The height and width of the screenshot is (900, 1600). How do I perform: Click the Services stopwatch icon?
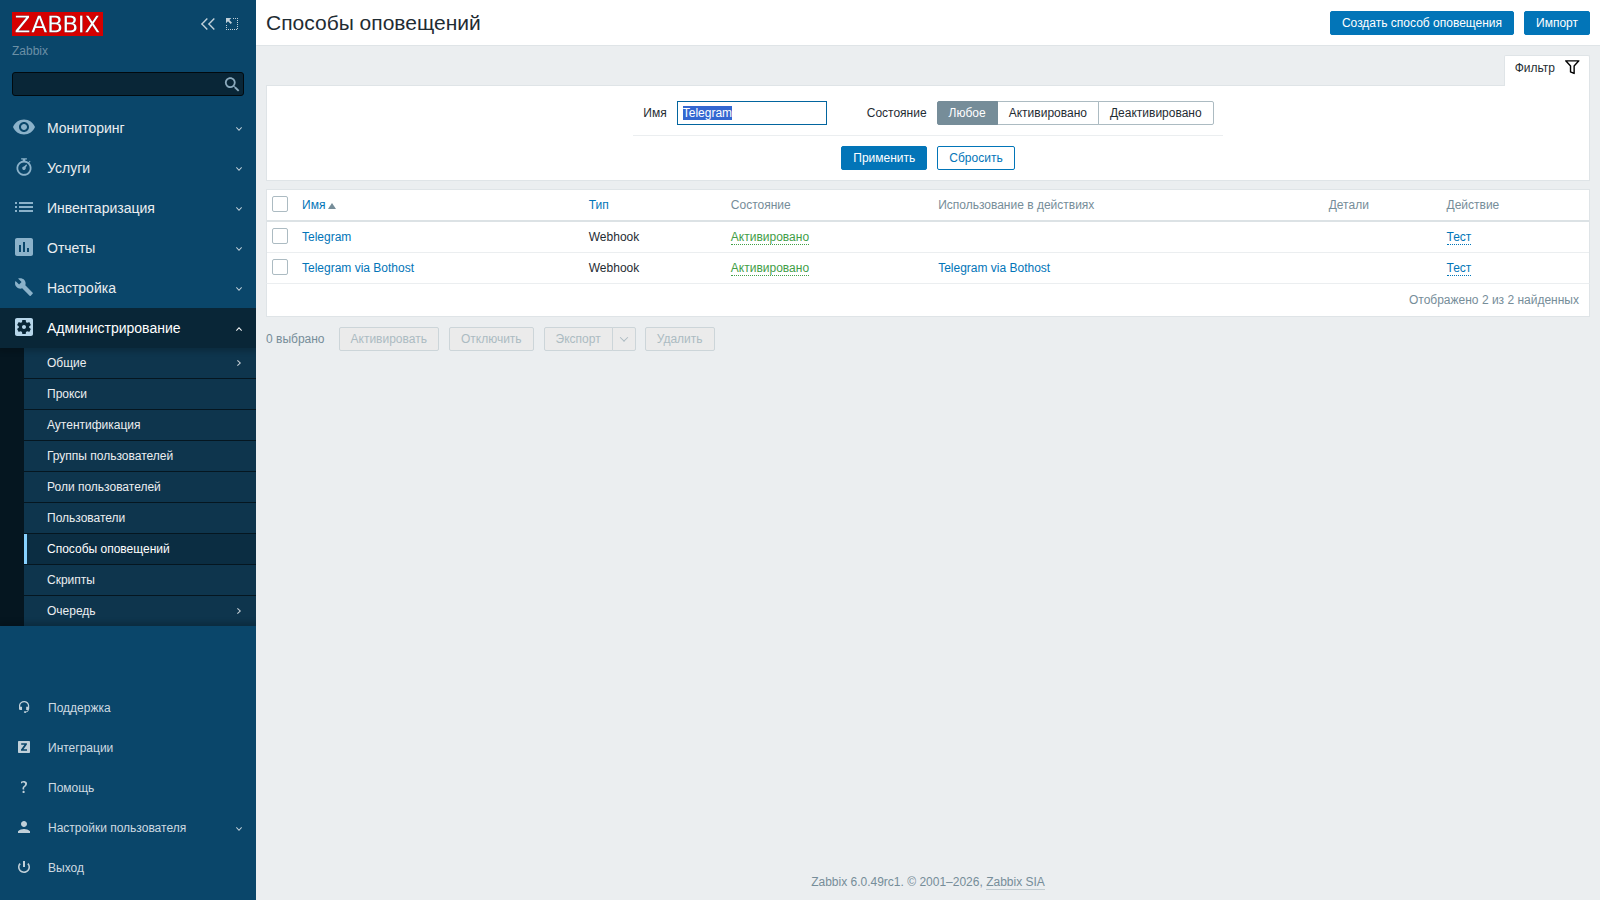24,167
